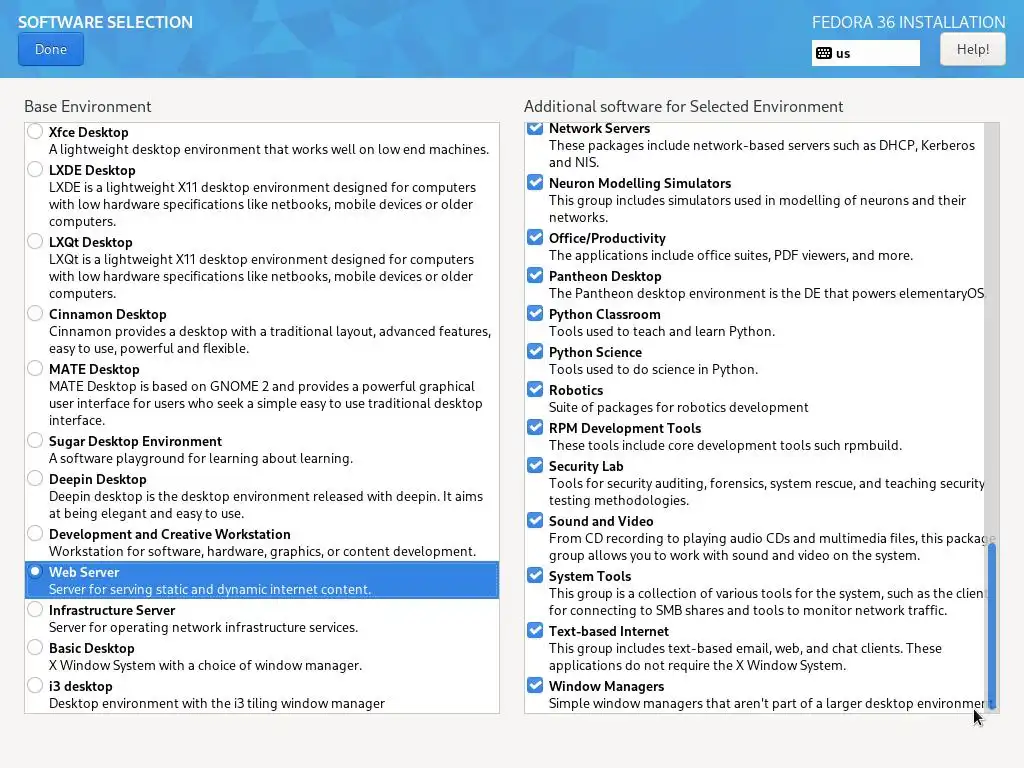
Task: Toggle the Sound and Video checkbox
Action: [x=535, y=520]
